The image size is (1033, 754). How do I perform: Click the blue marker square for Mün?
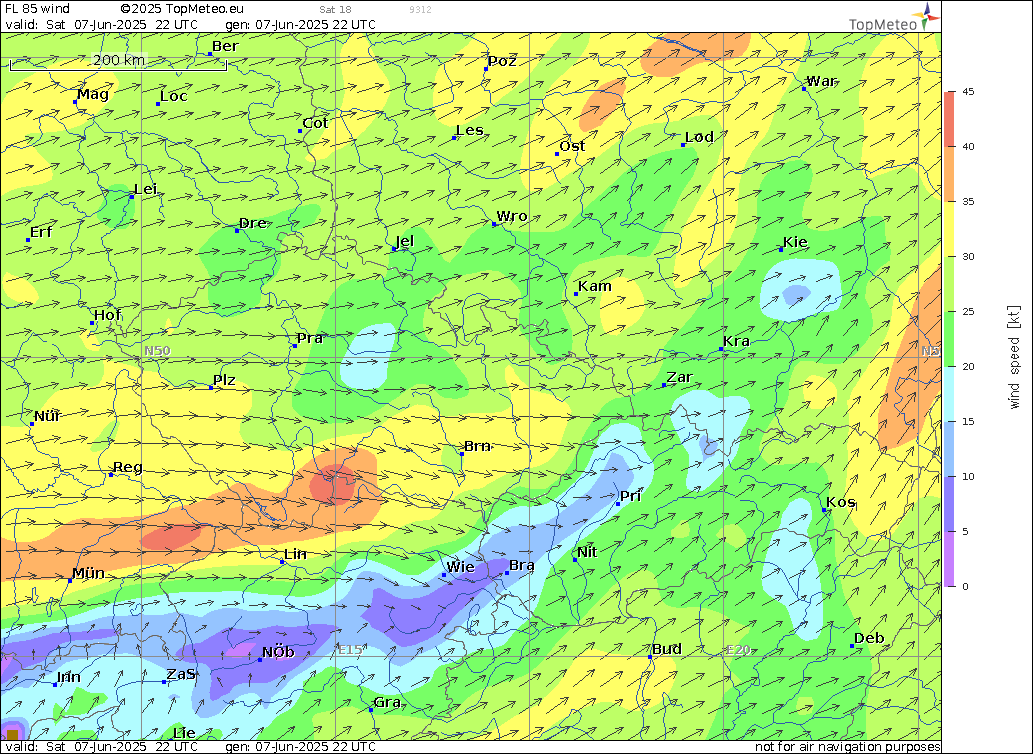click(x=70, y=581)
